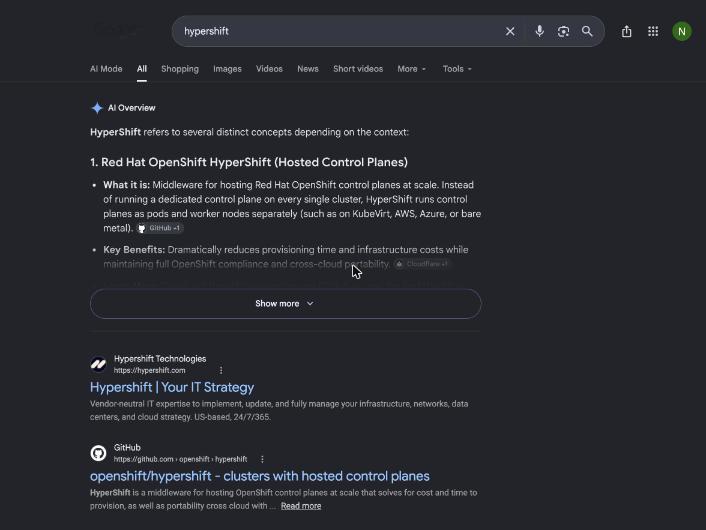The height and width of the screenshot is (530, 706).
Task: Open the Cloudflare +1 source chip
Action: [422, 264]
